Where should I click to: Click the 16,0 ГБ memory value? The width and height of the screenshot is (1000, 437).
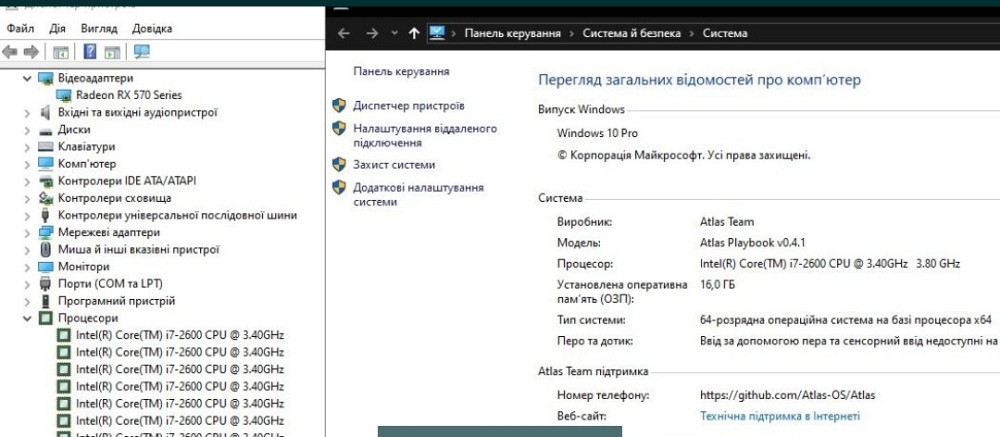coord(717,285)
